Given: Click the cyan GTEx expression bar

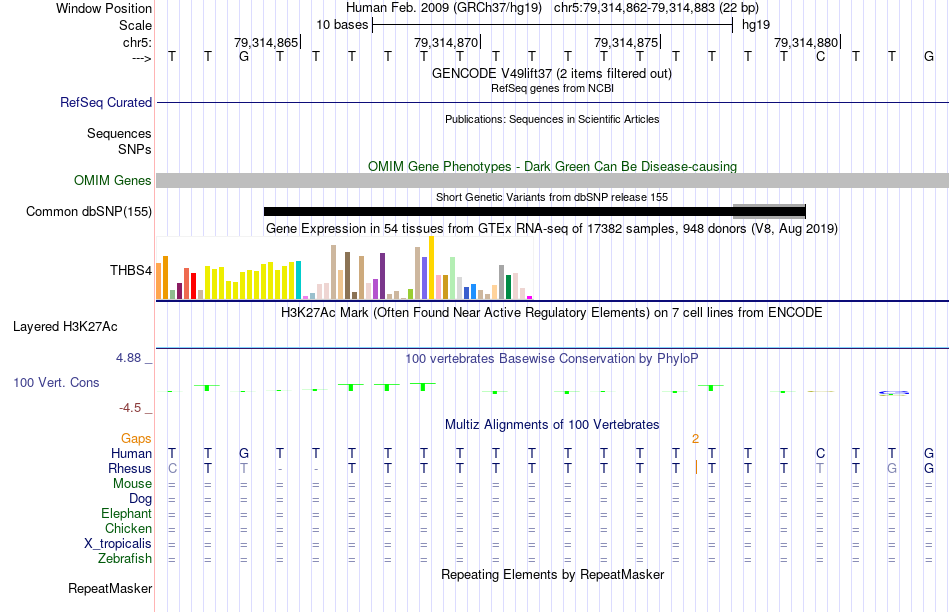Looking at the screenshot, I should 298,279.
